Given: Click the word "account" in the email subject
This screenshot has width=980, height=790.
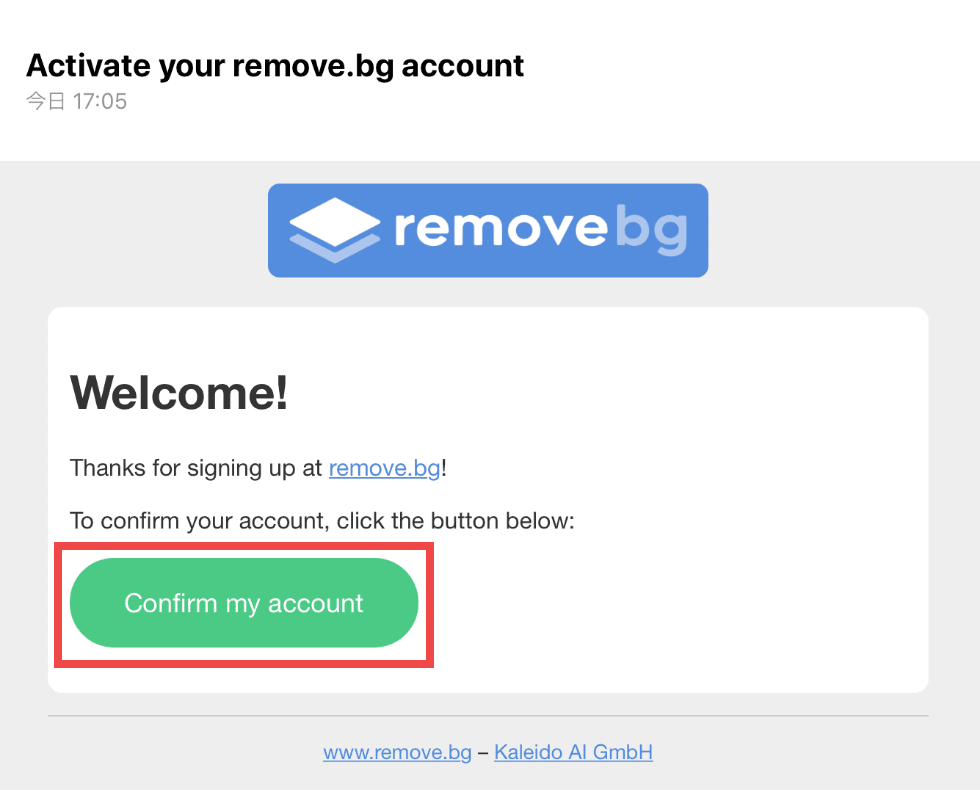Looking at the screenshot, I should click(x=462, y=66).
